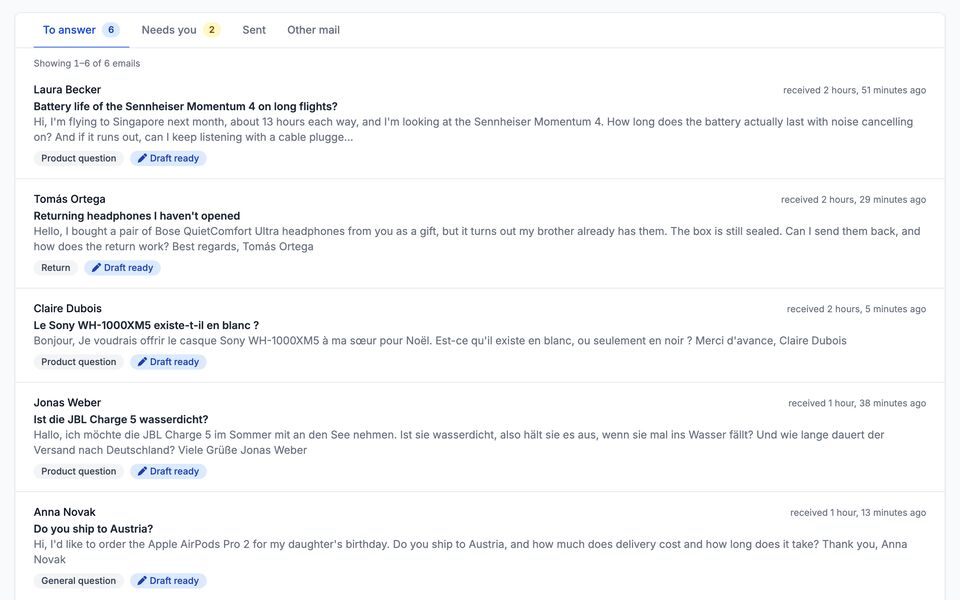
Task: Click 'received 2 hours, 51 minutes ago' timestamp
Action: click(854, 91)
